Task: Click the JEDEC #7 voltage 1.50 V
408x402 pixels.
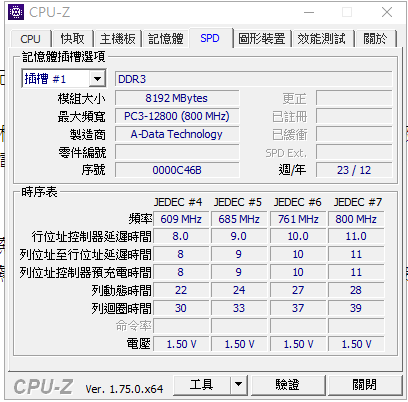Action: click(356, 344)
